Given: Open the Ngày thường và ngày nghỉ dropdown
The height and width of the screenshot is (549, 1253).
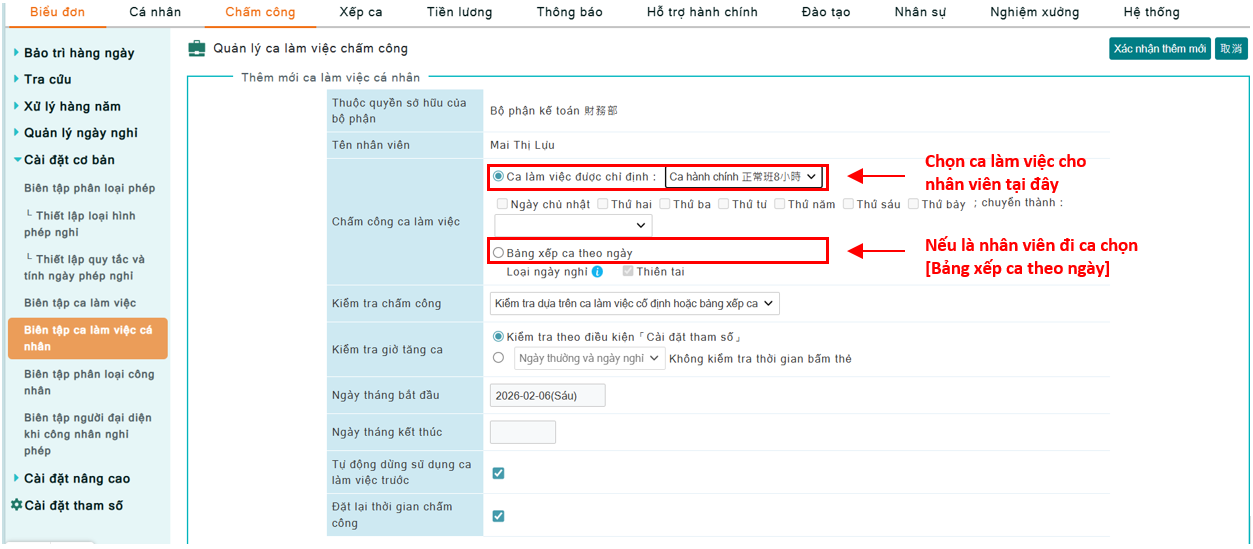Looking at the screenshot, I should tap(589, 359).
